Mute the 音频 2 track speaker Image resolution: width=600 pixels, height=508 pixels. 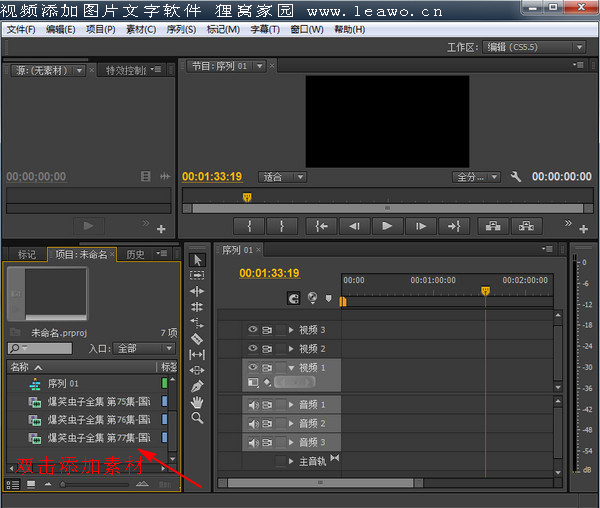coord(253,424)
